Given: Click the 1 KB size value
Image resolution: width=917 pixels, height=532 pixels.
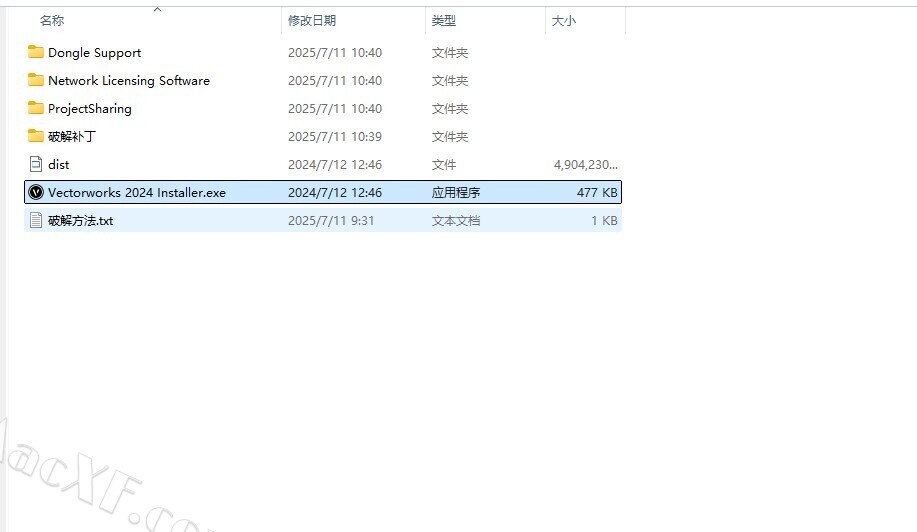Looking at the screenshot, I should click(604, 220).
